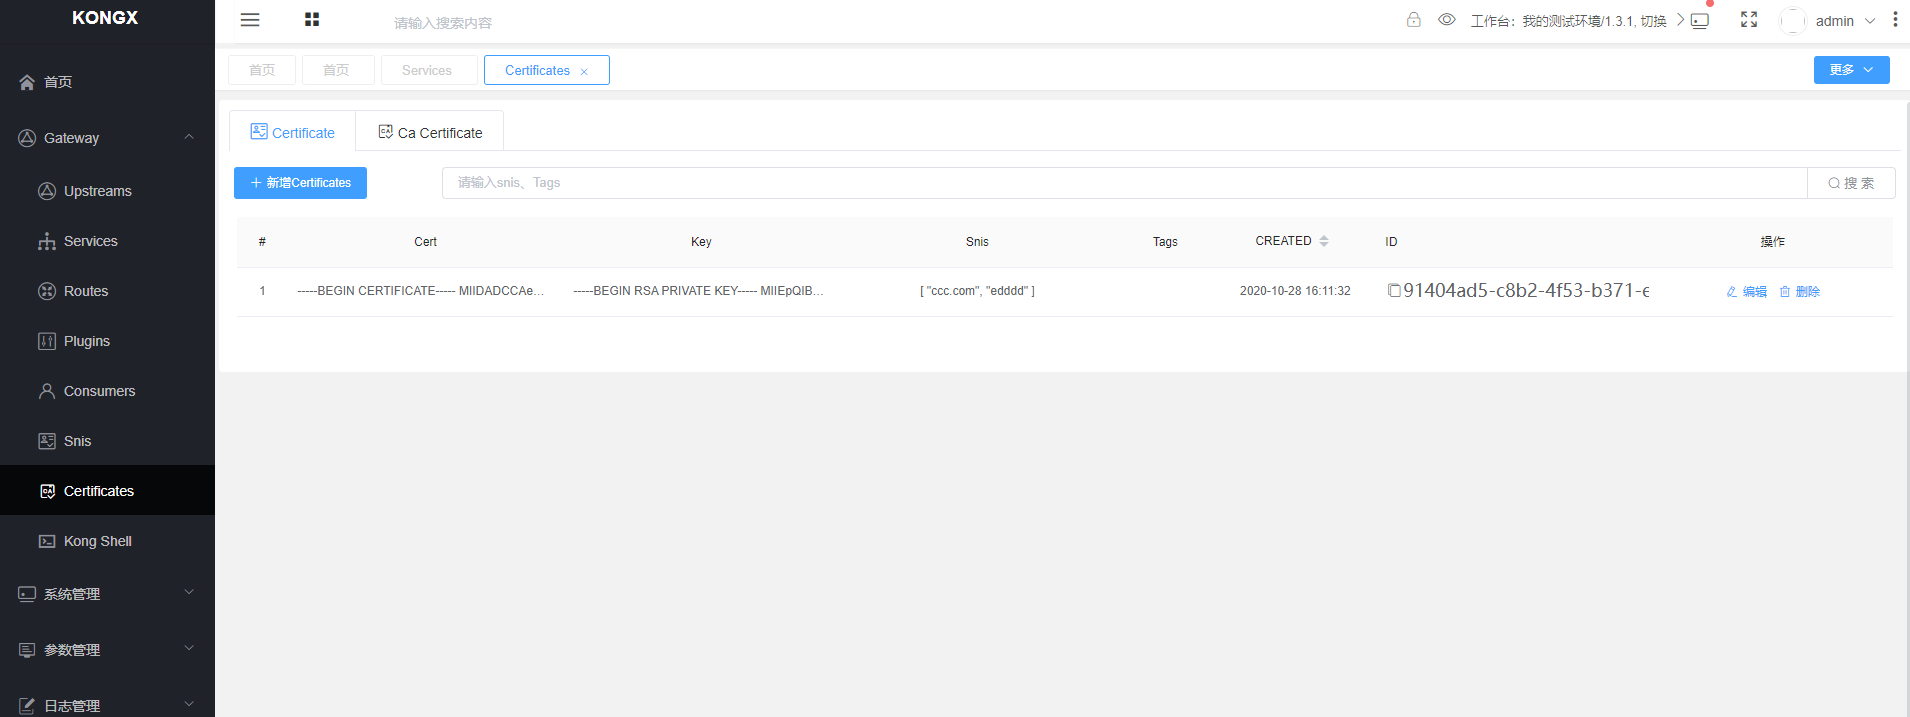
Task: Open the four-square grid apps icon
Action: (x=312, y=20)
